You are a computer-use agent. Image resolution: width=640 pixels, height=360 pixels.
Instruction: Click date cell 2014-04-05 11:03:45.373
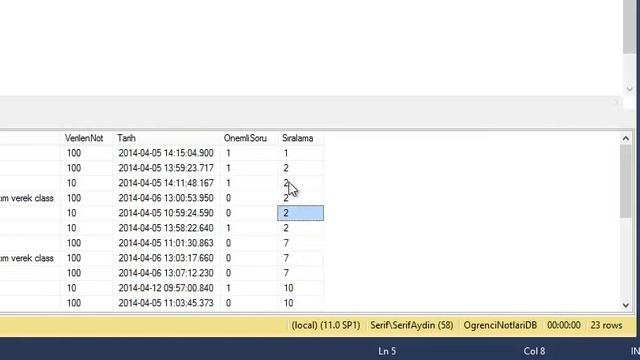click(166, 303)
